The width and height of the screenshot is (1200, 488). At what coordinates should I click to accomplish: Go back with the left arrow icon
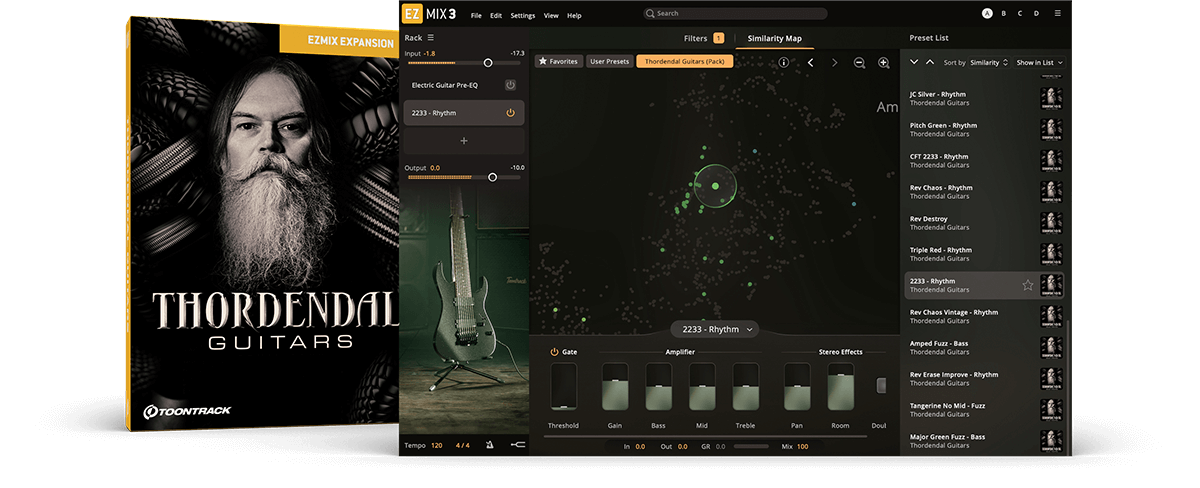[810, 62]
